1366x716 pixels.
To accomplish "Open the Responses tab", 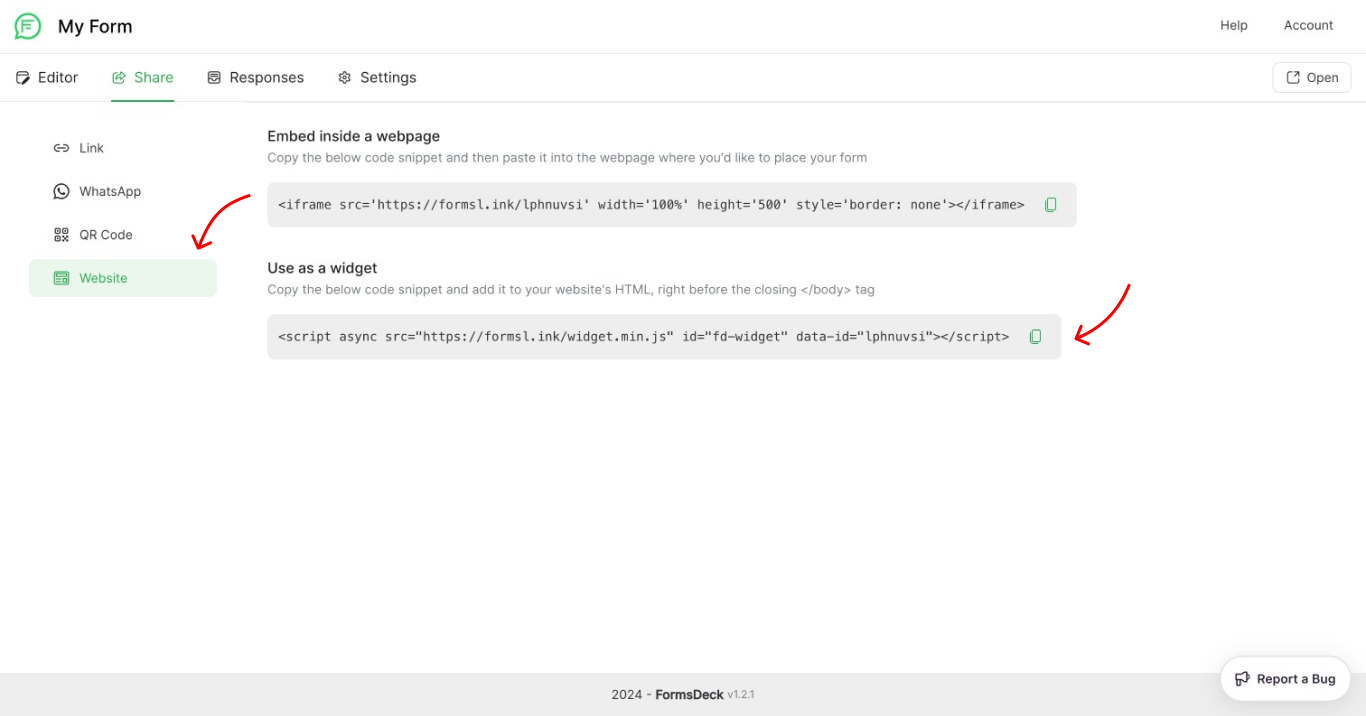I will pyautogui.click(x=255, y=77).
